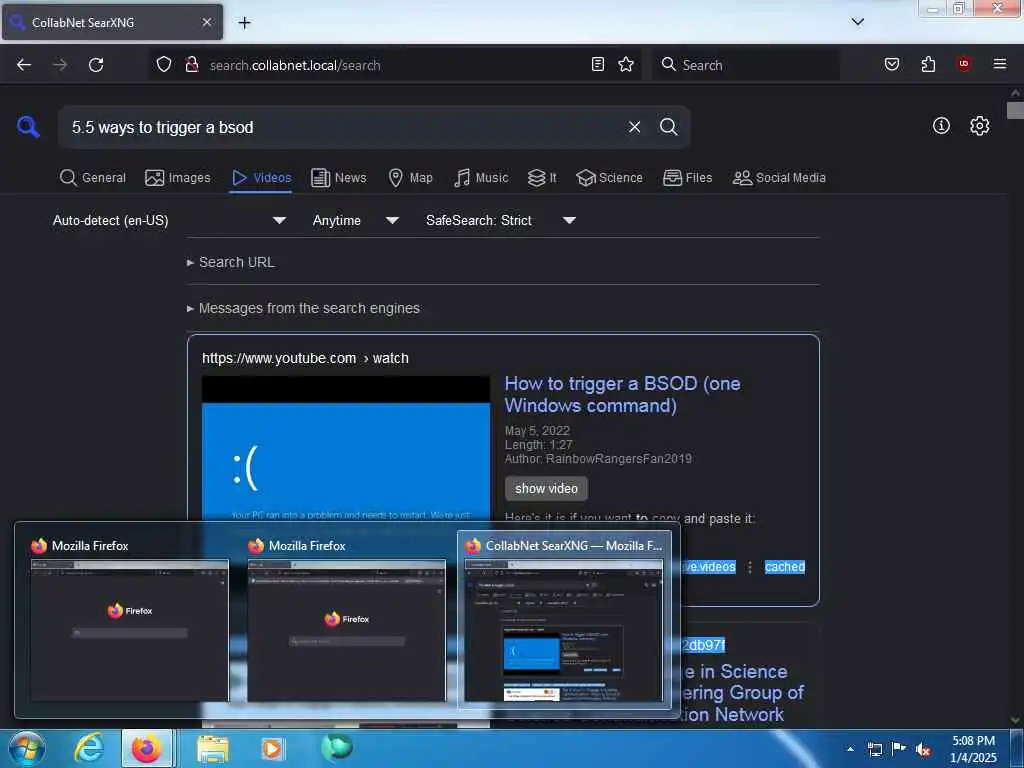The image size is (1024, 768).
Task: Open Windows Explorer from the taskbar
Action: click(x=212, y=749)
